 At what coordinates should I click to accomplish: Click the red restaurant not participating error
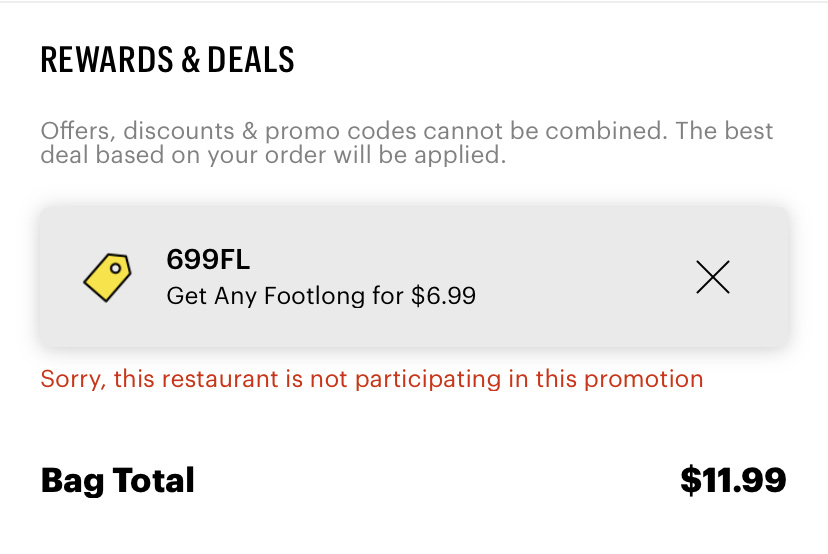pos(371,380)
